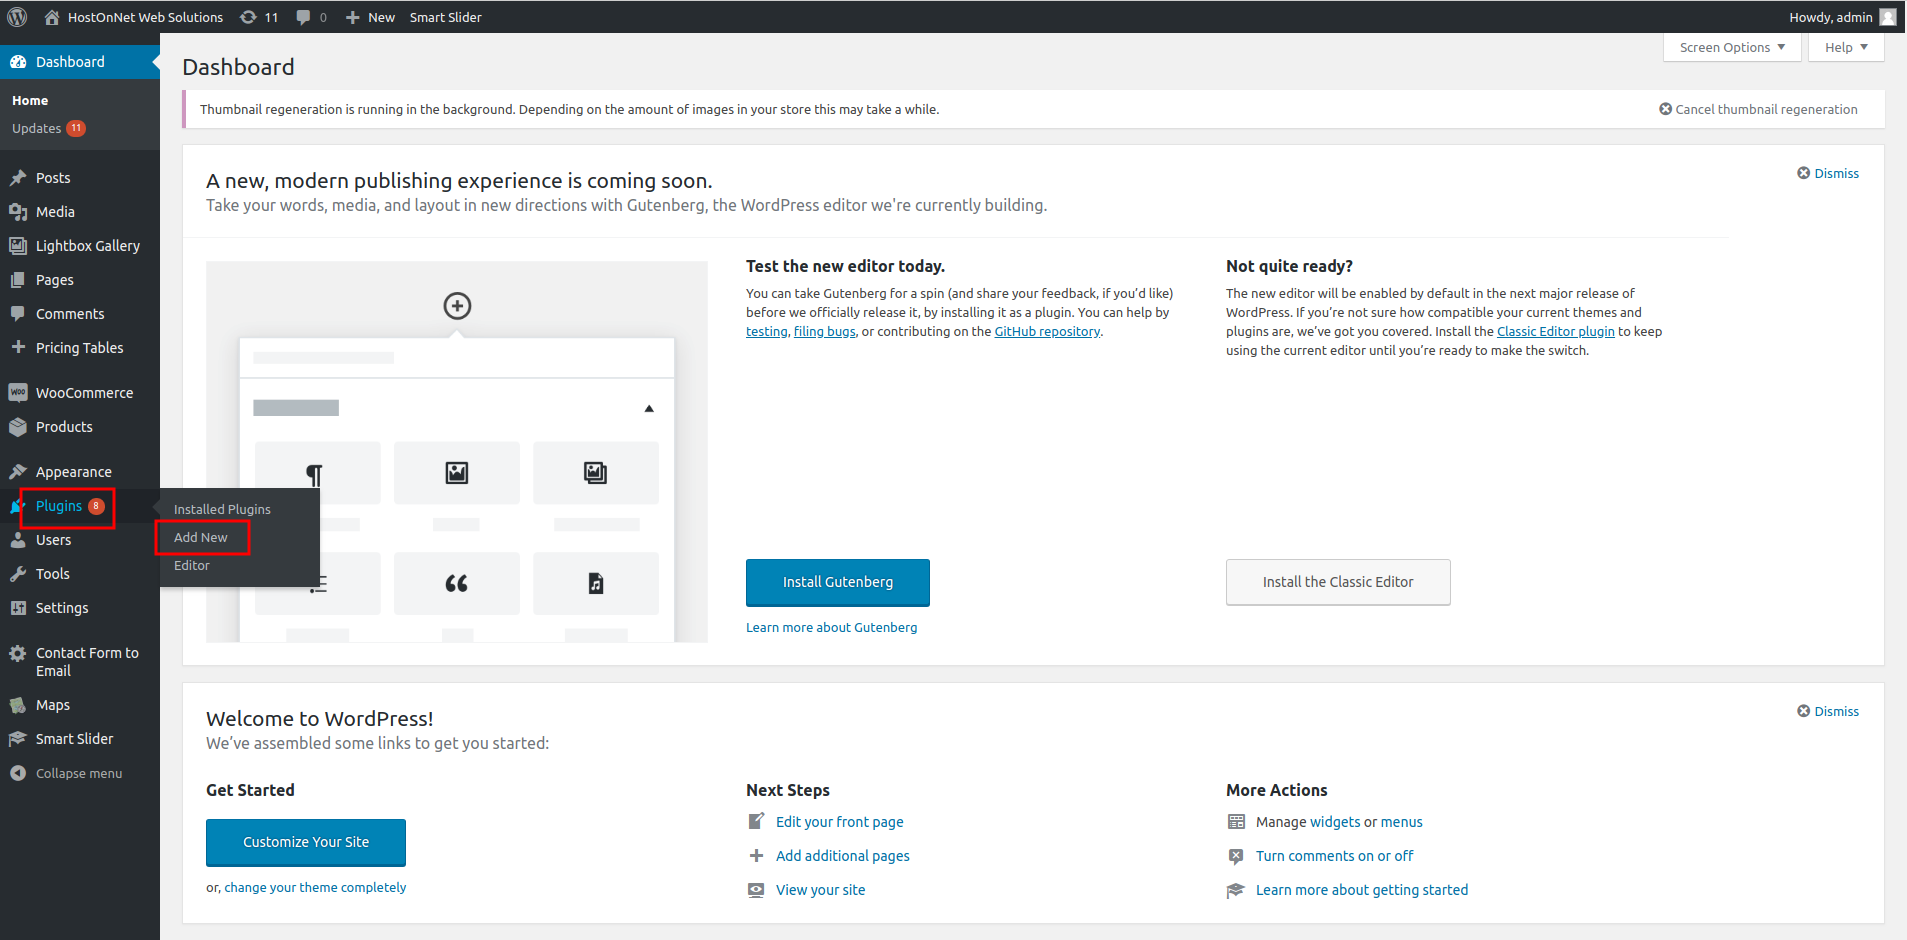1907x940 pixels.
Task: Click the widgets icon beside Manage widgets
Action: (x=1236, y=822)
